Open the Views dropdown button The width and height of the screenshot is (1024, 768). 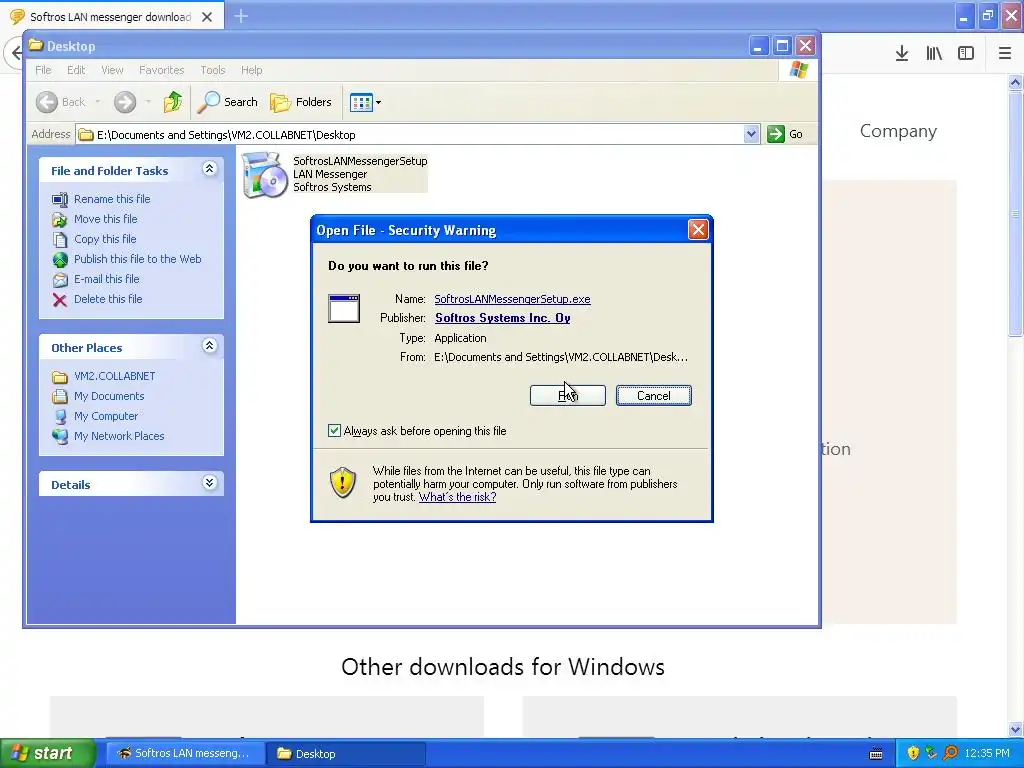click(365, 102)
